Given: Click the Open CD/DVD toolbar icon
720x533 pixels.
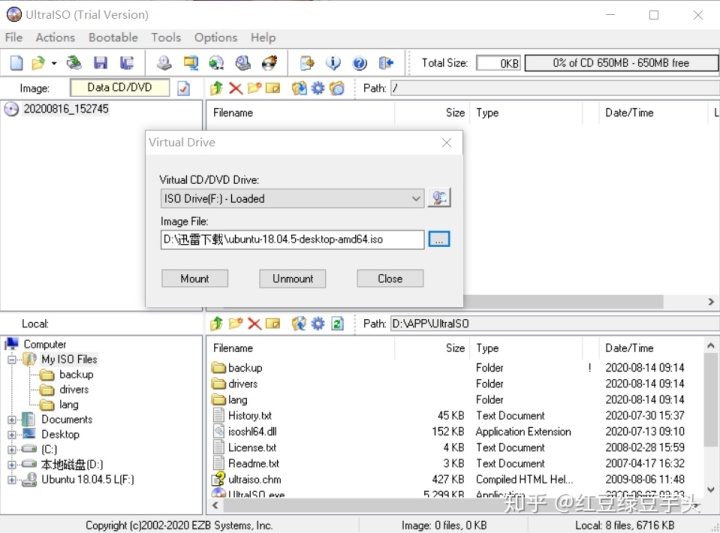Looking at the screenshot, I should point(73,63).
